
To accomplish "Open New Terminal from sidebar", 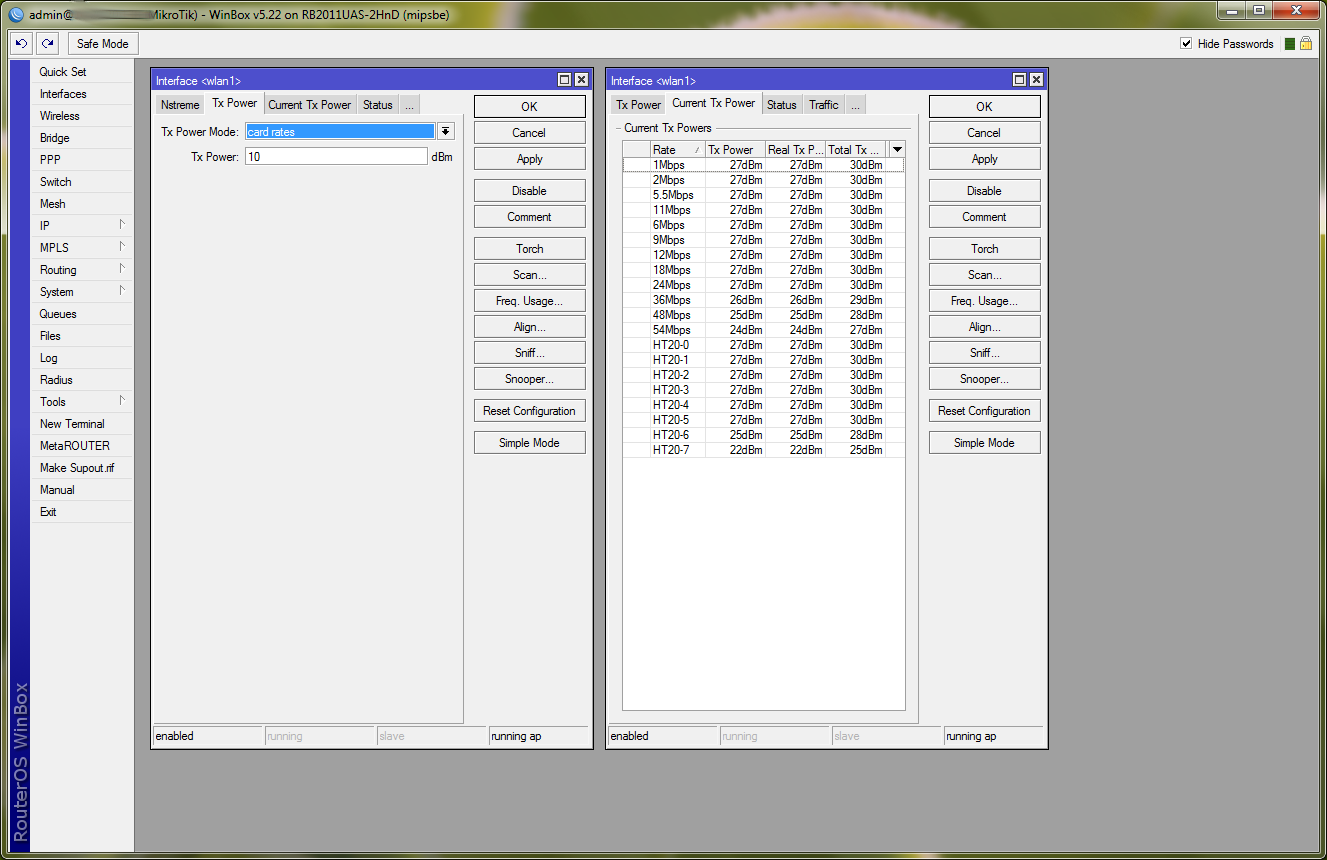I will tap(82, 424).
